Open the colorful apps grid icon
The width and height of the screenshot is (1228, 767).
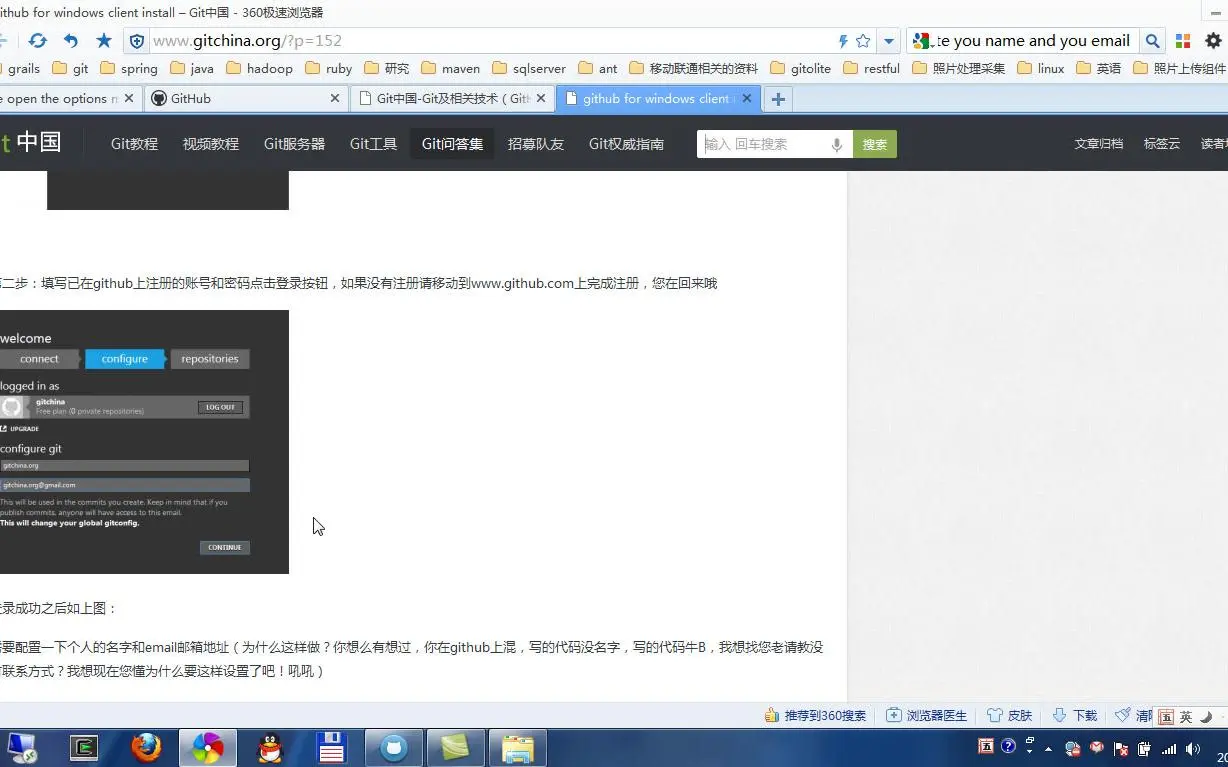[1183, 41]
